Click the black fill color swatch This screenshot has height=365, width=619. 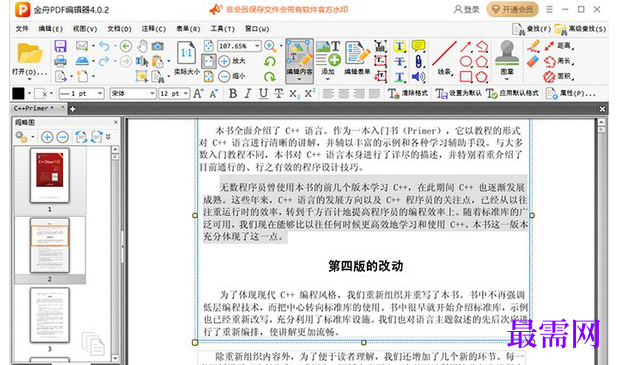coord(18,94)
